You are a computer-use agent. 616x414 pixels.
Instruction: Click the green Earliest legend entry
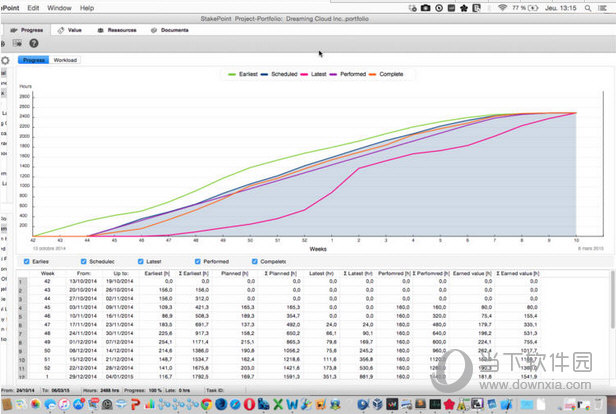coord(243,74)
